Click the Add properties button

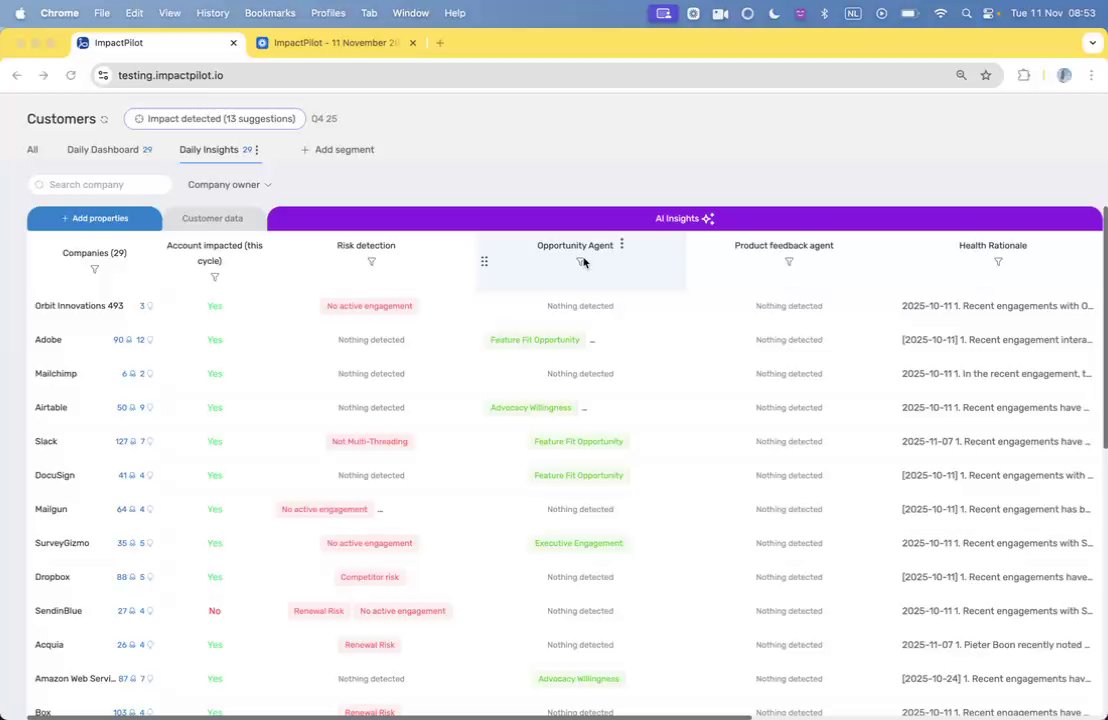coord(95,218)
